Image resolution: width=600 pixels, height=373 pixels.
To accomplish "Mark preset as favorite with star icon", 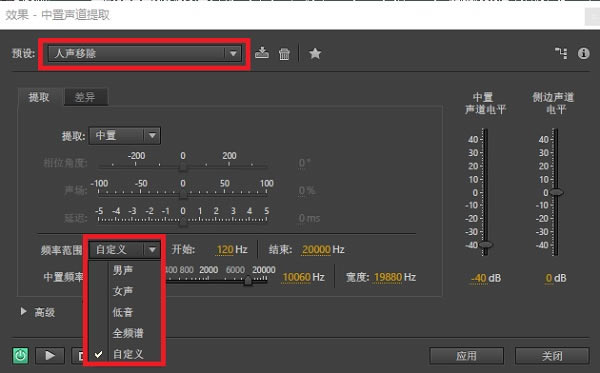I will tap(315, 54).
